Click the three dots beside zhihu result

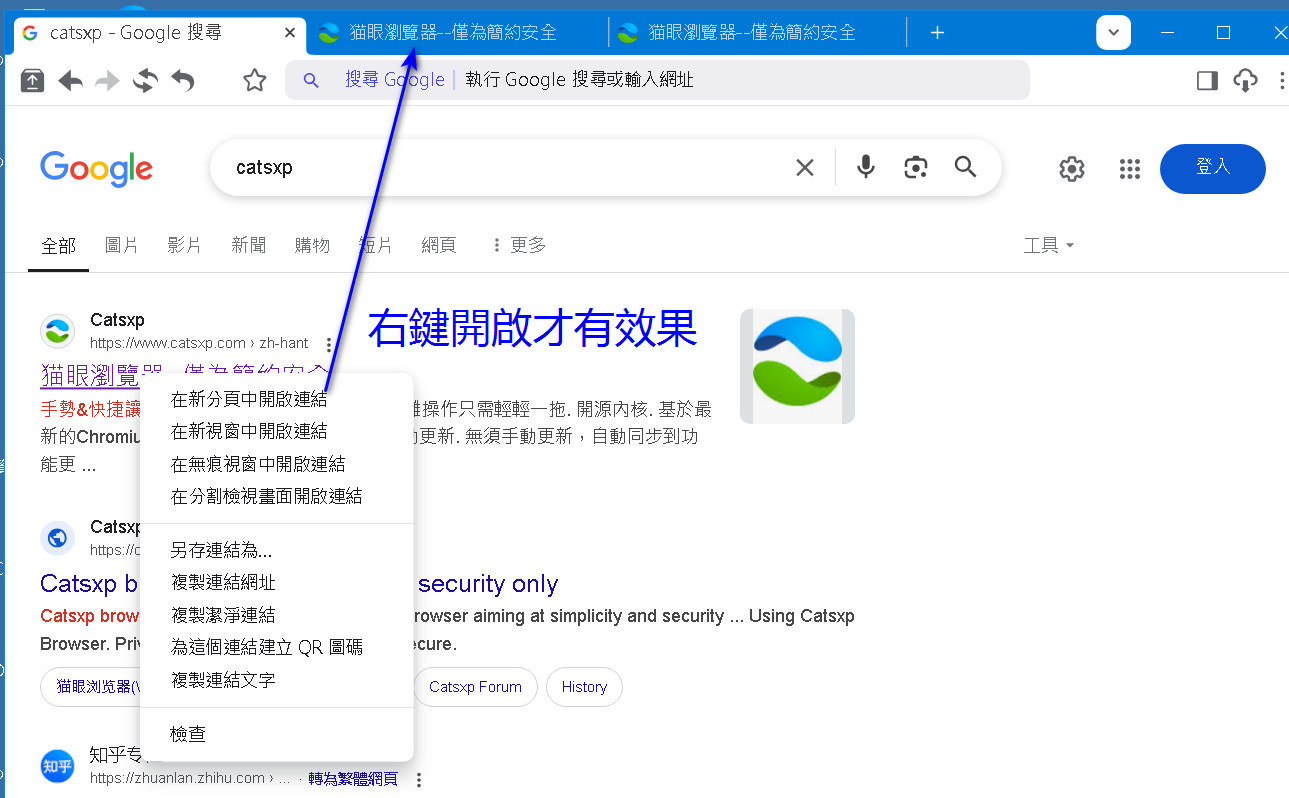pyautogui.click(x=419, y=779)
